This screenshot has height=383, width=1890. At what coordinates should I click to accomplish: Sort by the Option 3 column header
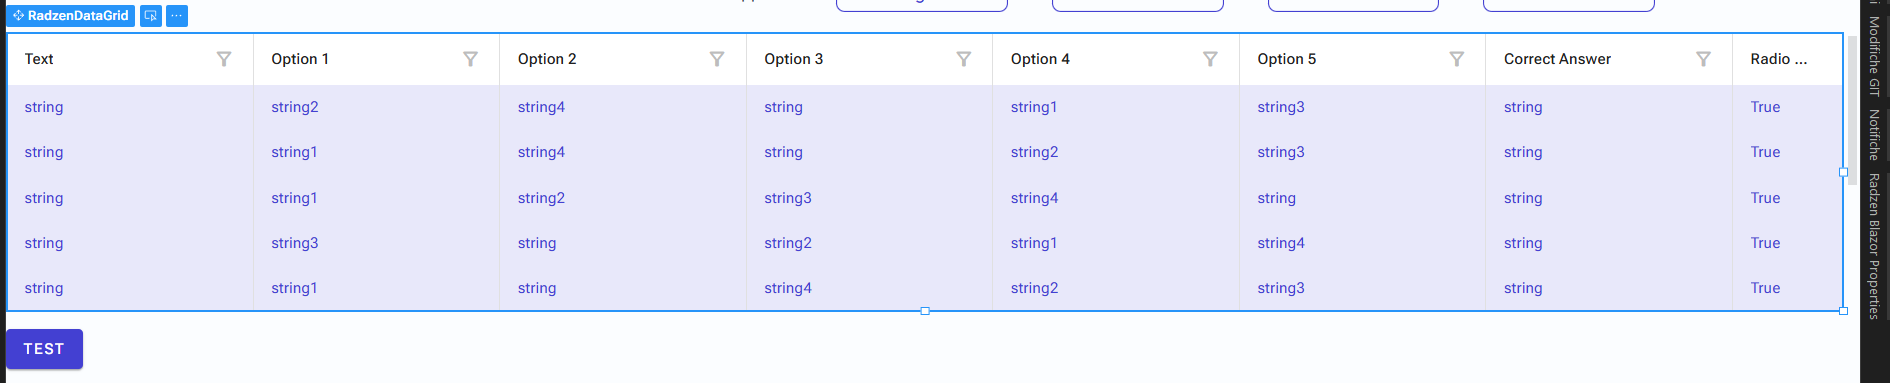coord(794,59)
